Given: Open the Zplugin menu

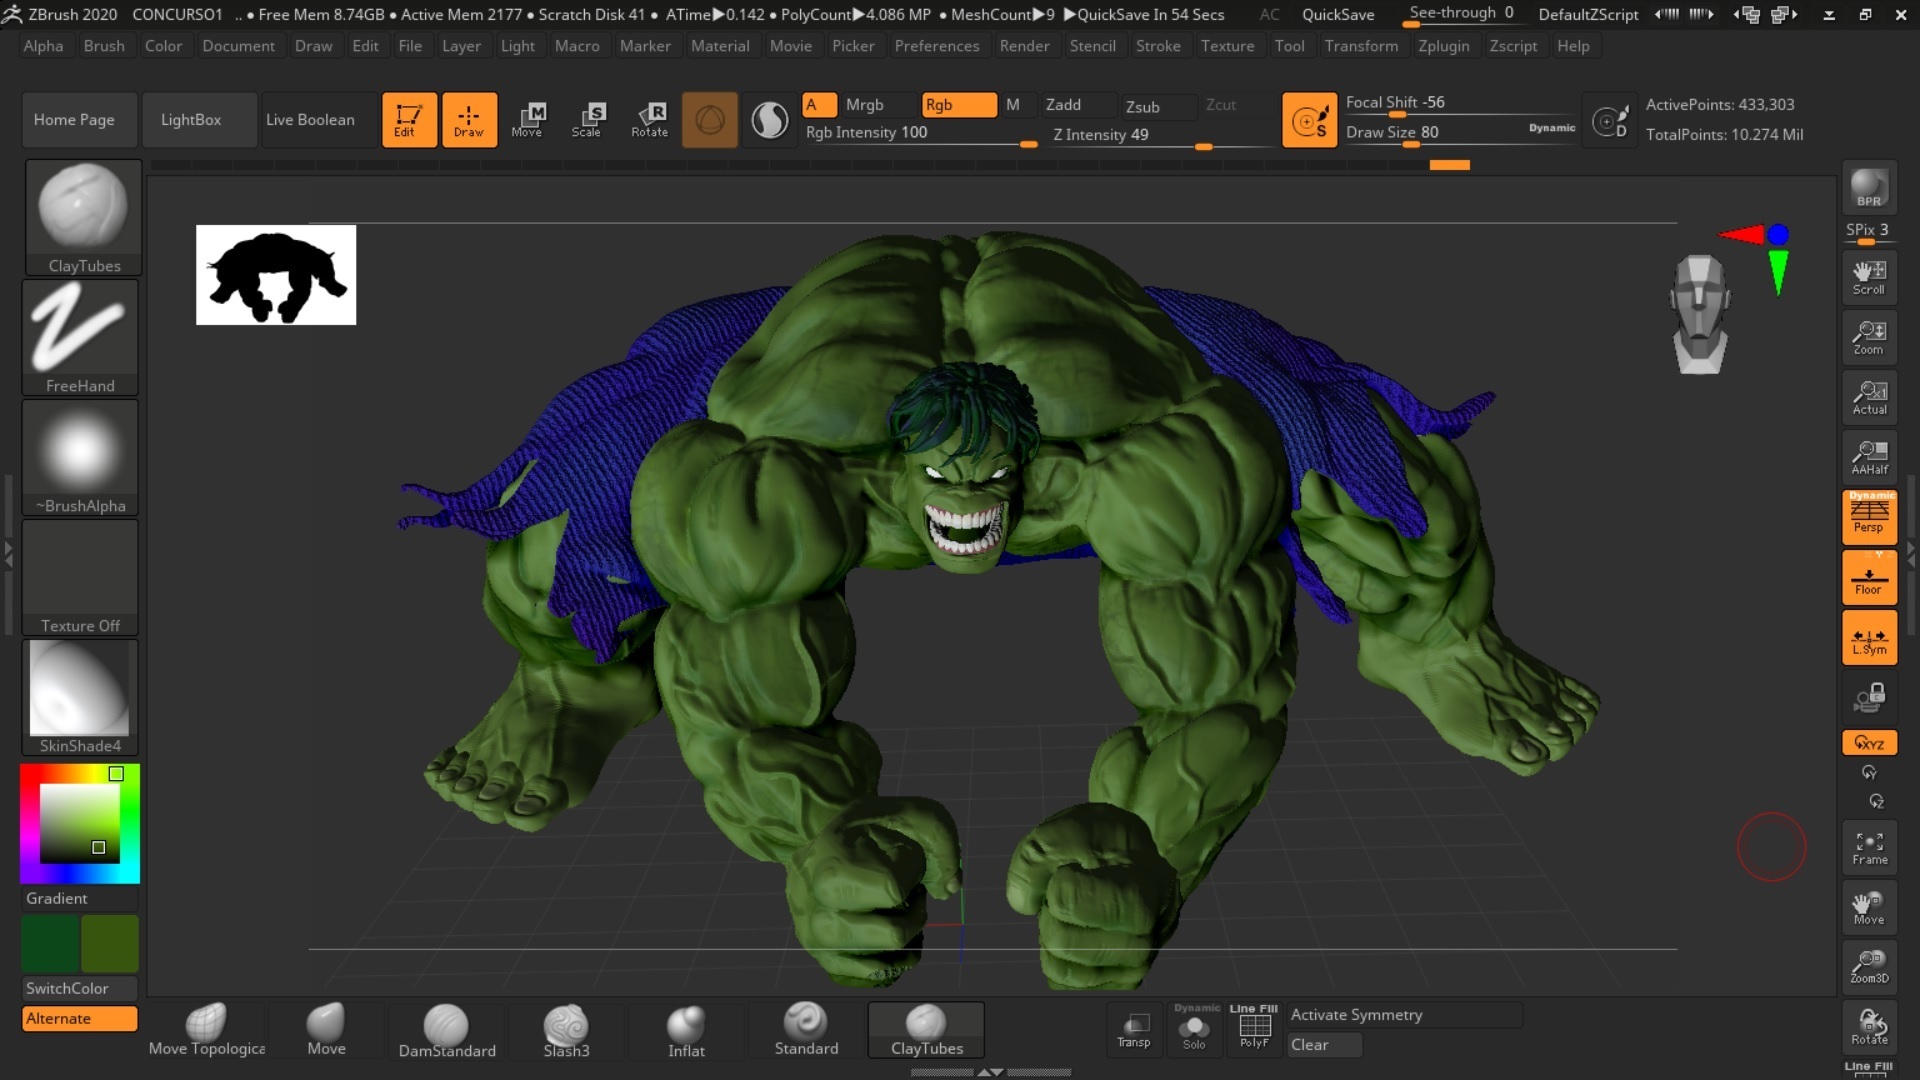Looking at the screenshot, I should click(1443, 46).
